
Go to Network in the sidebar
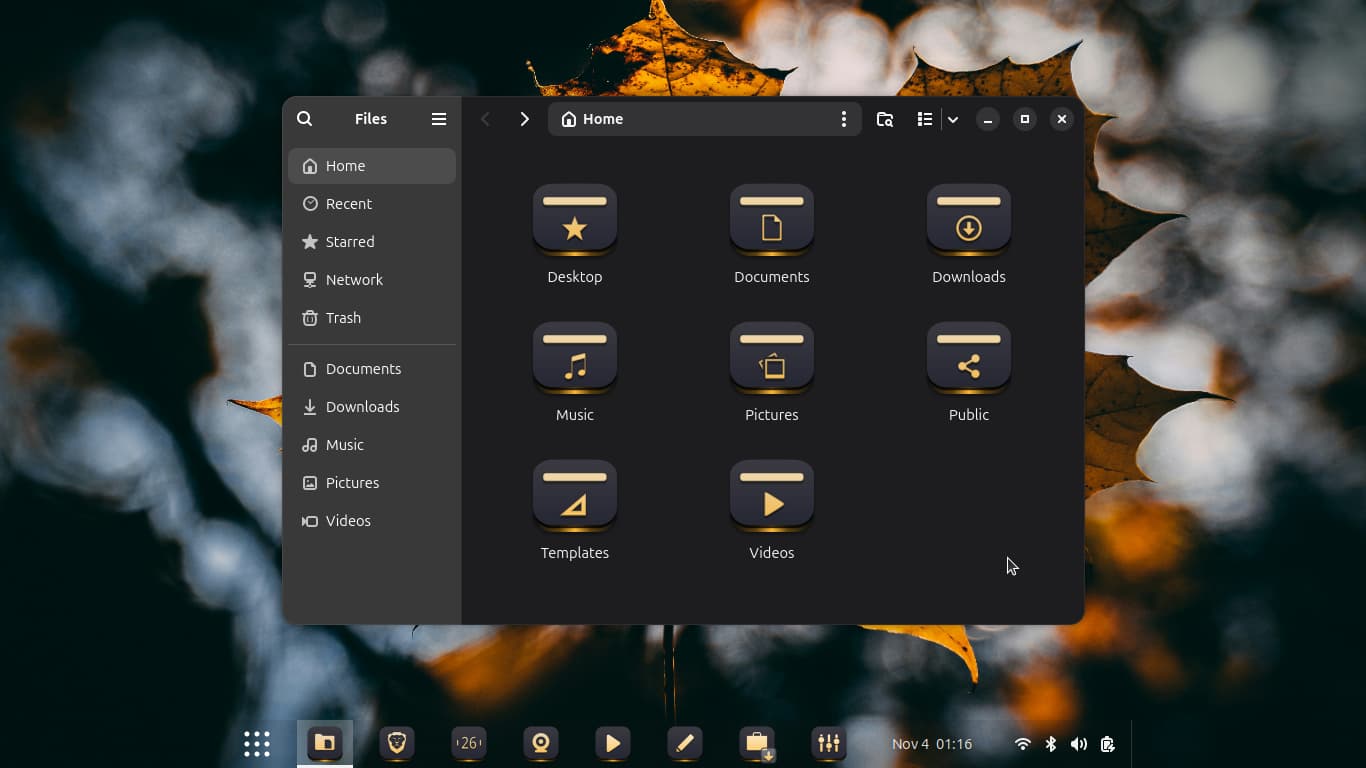[354, 280]
